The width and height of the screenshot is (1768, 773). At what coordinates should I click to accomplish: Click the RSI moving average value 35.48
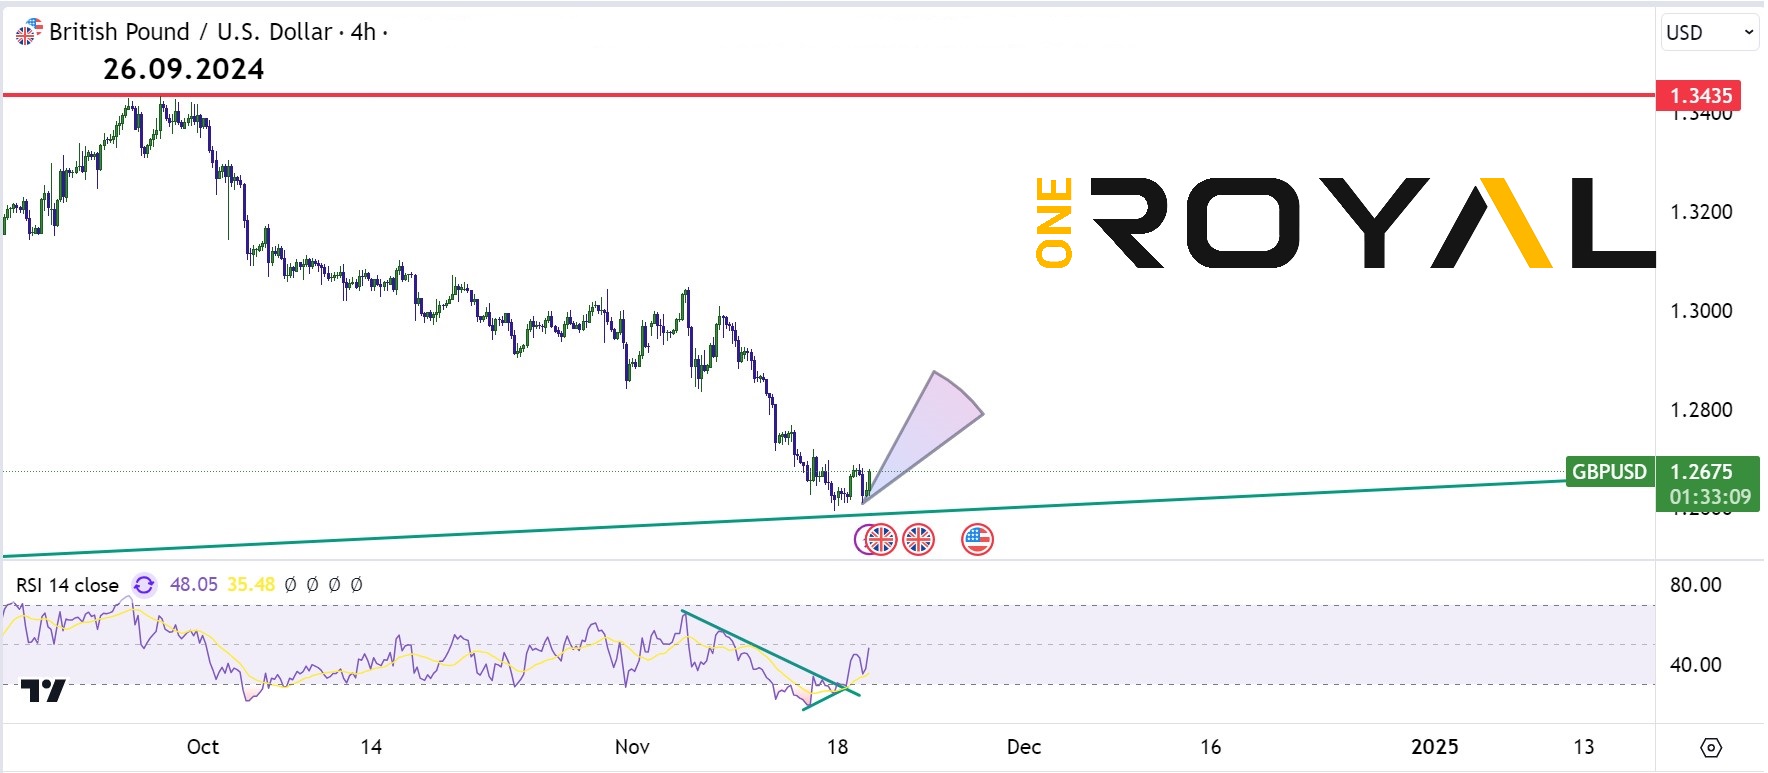tap(250, 584)
